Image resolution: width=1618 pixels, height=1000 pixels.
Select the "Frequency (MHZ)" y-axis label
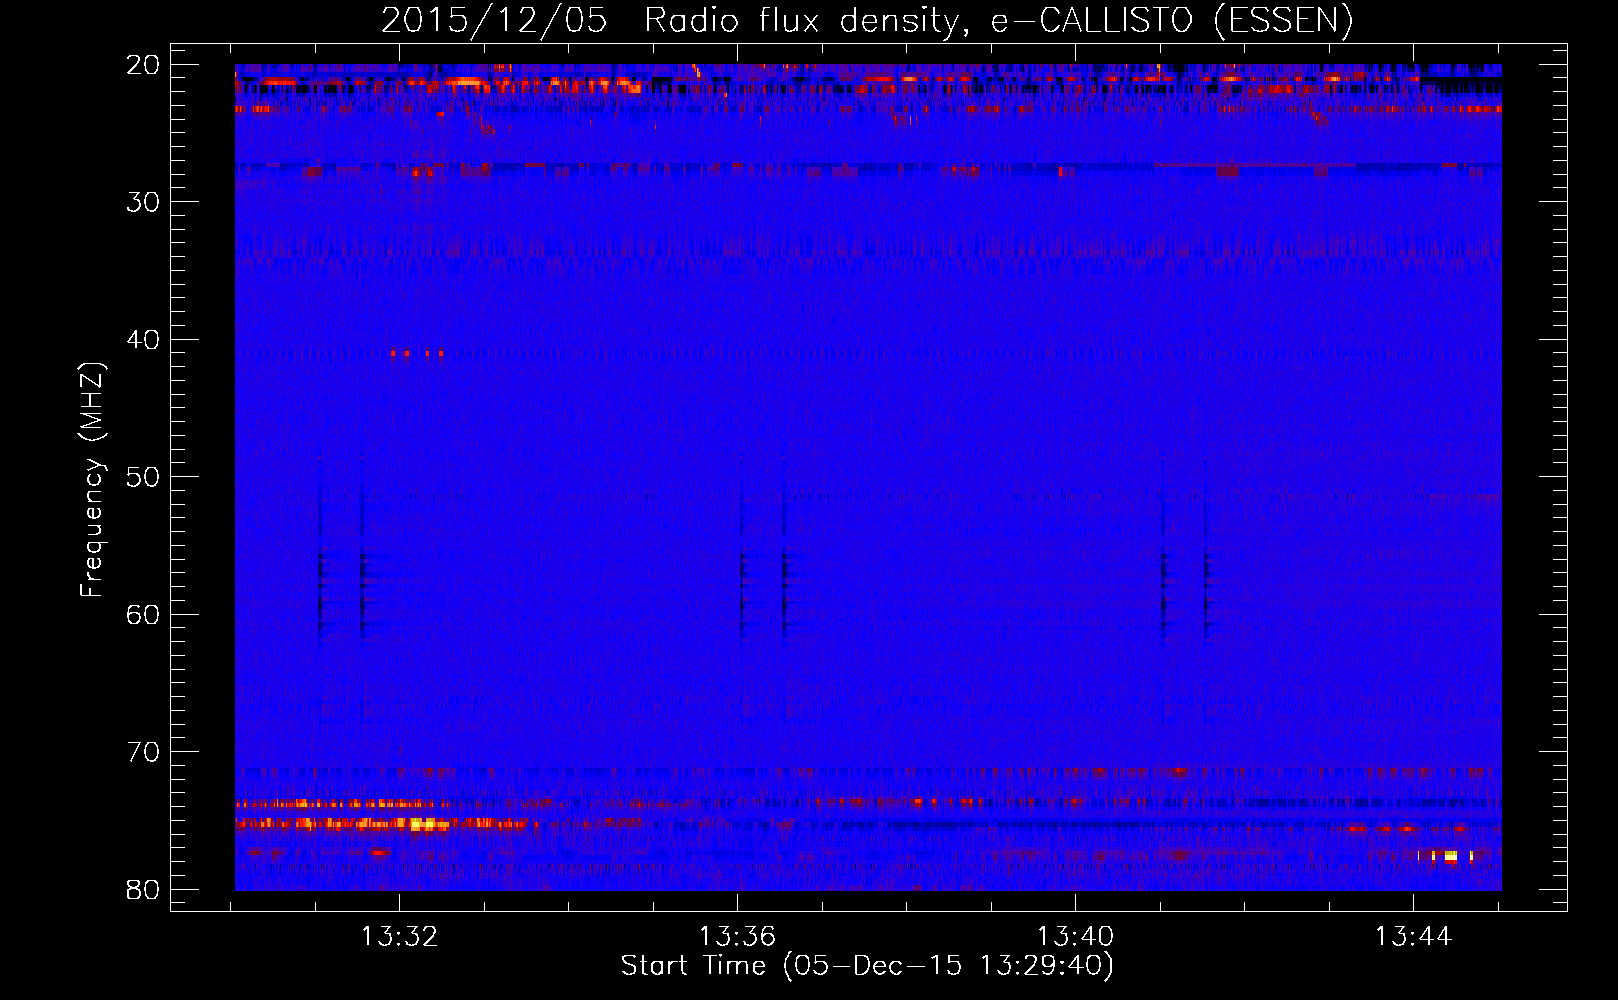pyautogui.click(x=92, y=480)
